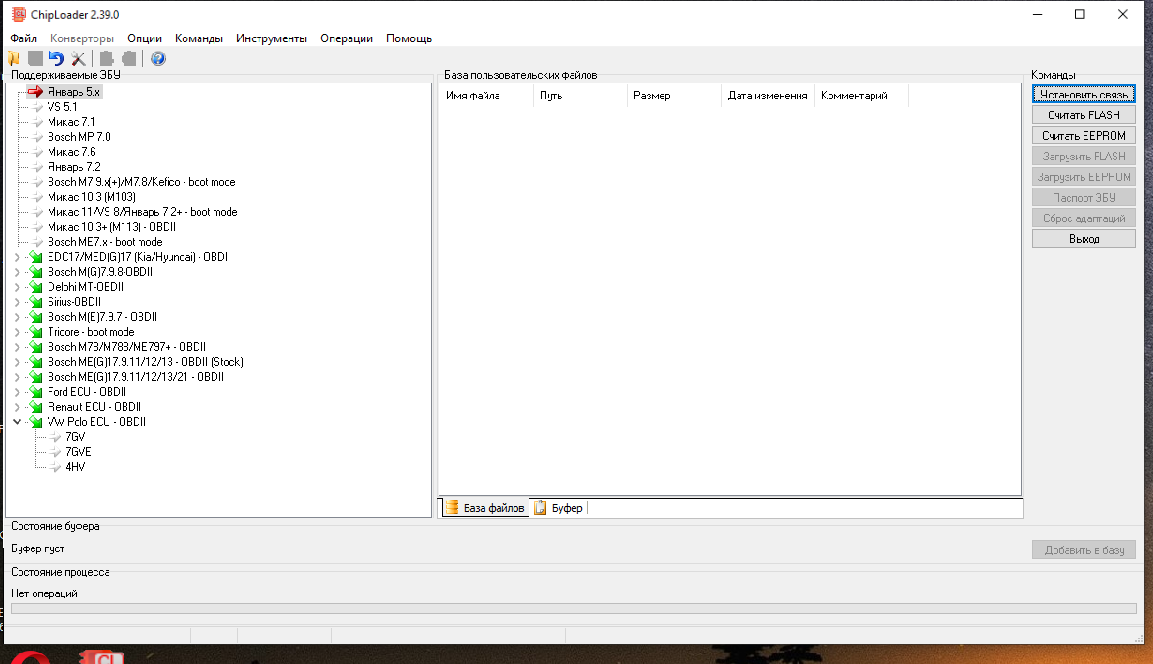Open the Инструменты menu
This screenshot has height=664, width=1153.
click(x=271, y=38)
